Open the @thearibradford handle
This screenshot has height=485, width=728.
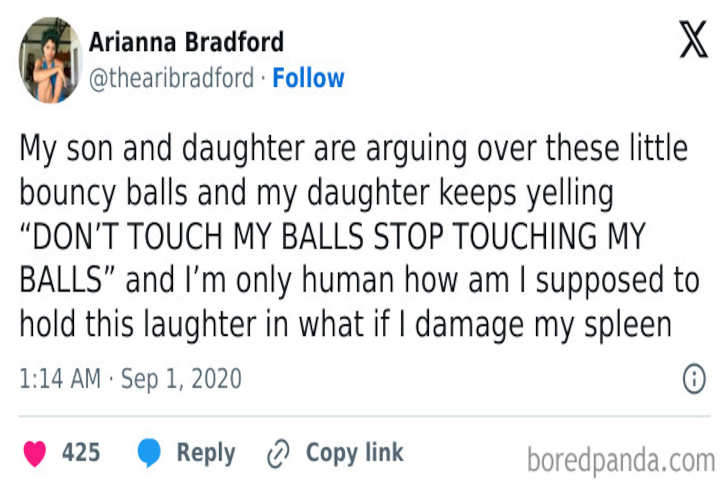171,78
